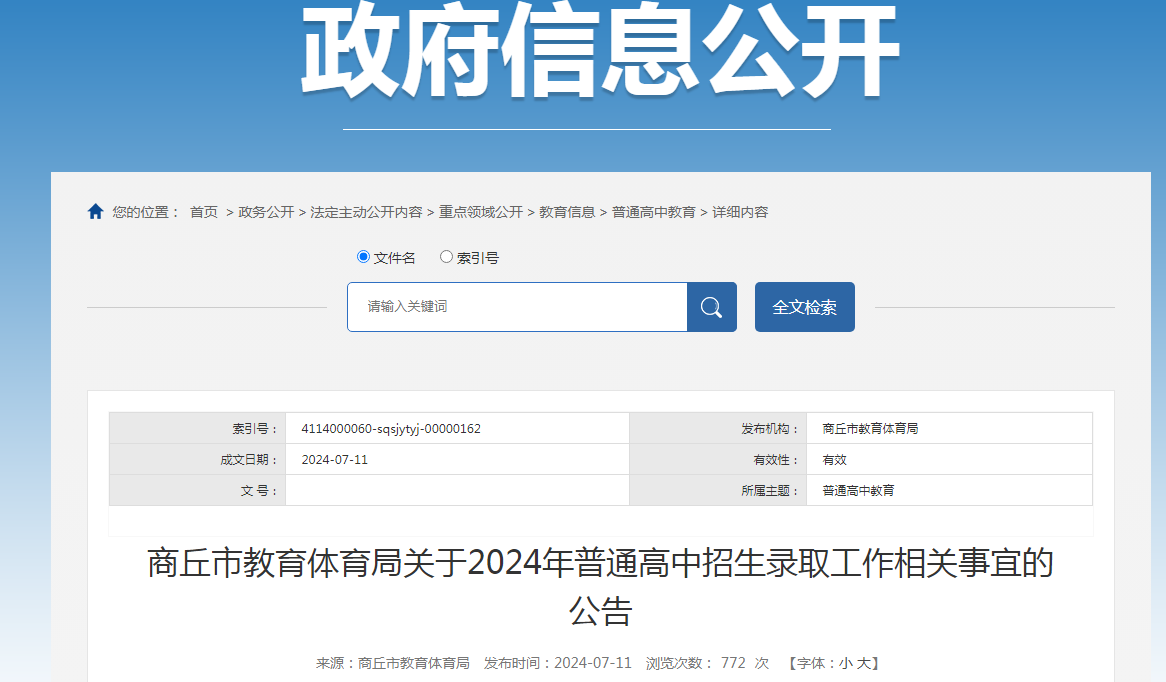Click the home icon in the breadcrumb bar

coord(96,210)
